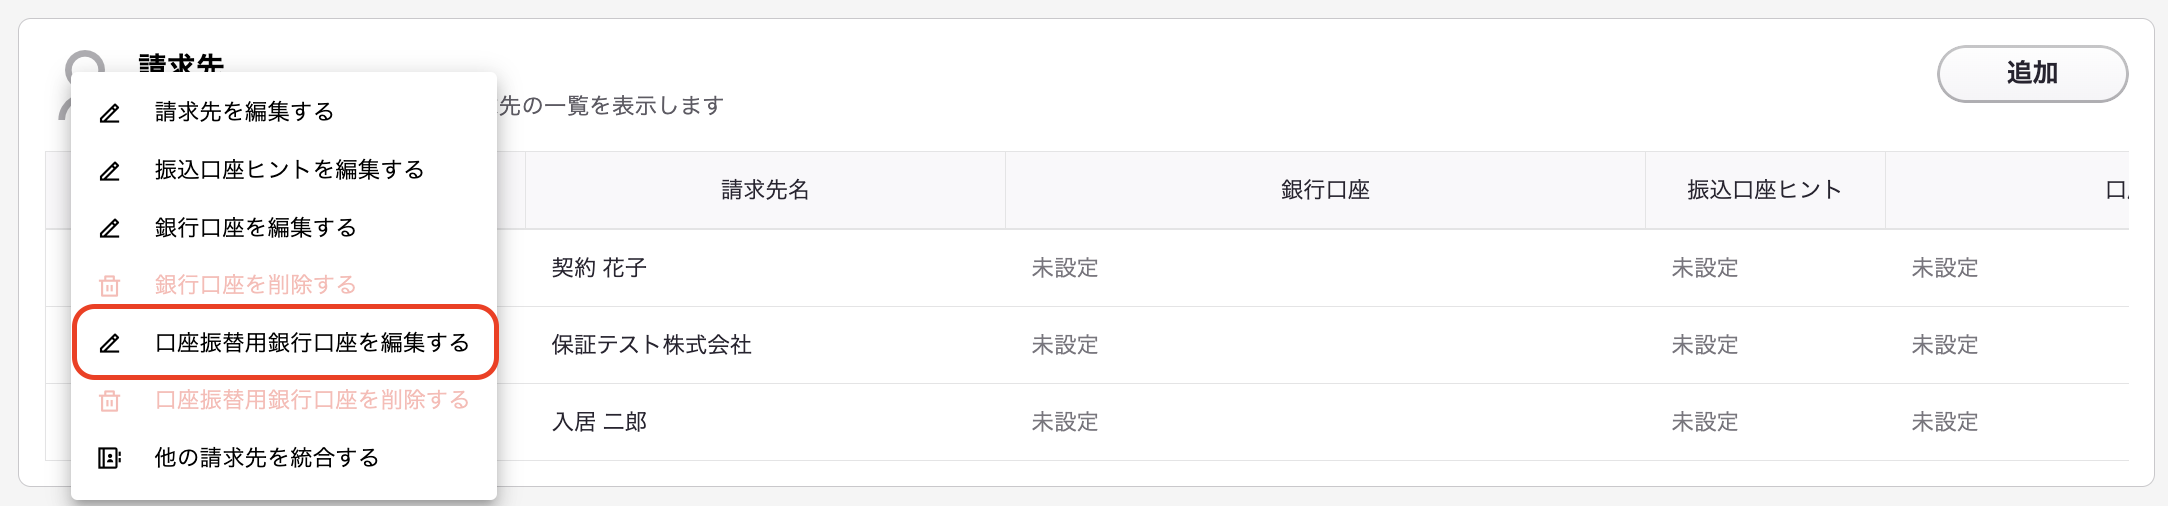Click pencil icon beside 口座振替用銀行口座を編集する
This screenshot has width=2168, height=506.
click(x=110, y=344)
